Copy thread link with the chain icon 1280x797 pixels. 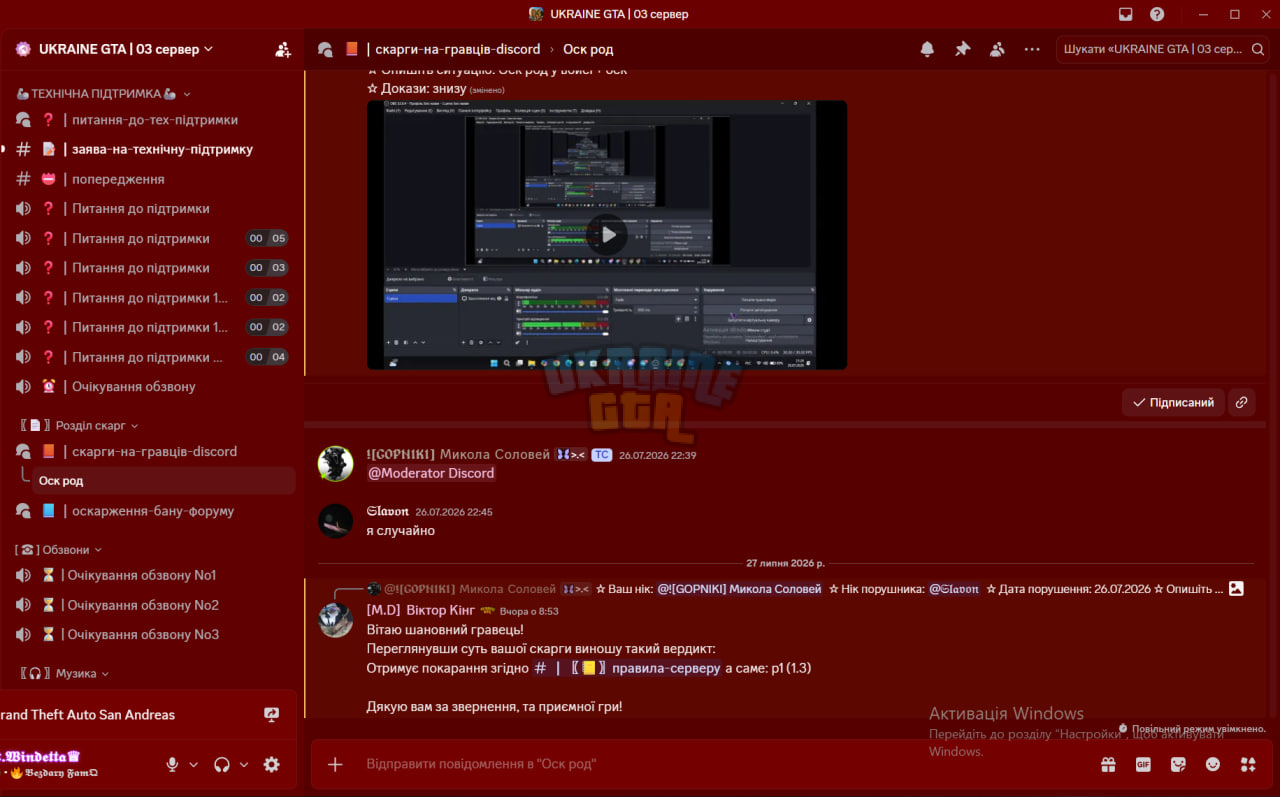pos(1241,402)
